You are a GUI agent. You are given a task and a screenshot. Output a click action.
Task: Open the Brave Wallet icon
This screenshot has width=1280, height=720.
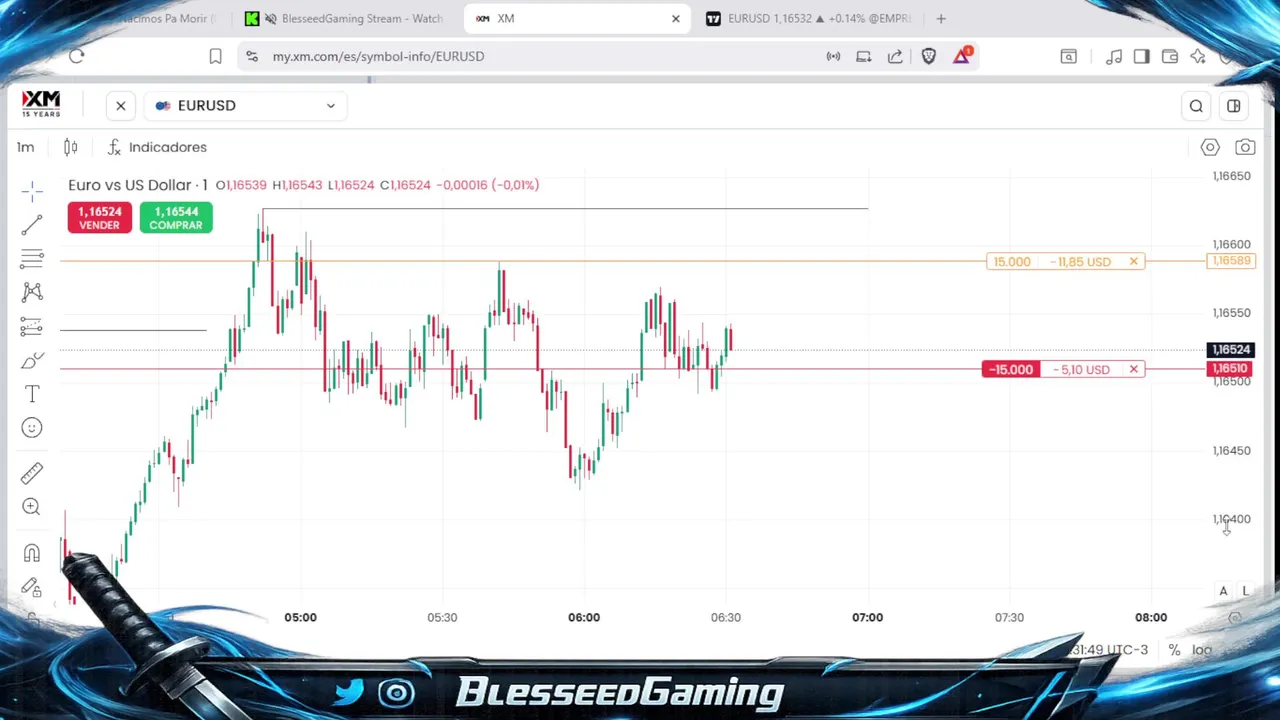(x=1170, y=56)
